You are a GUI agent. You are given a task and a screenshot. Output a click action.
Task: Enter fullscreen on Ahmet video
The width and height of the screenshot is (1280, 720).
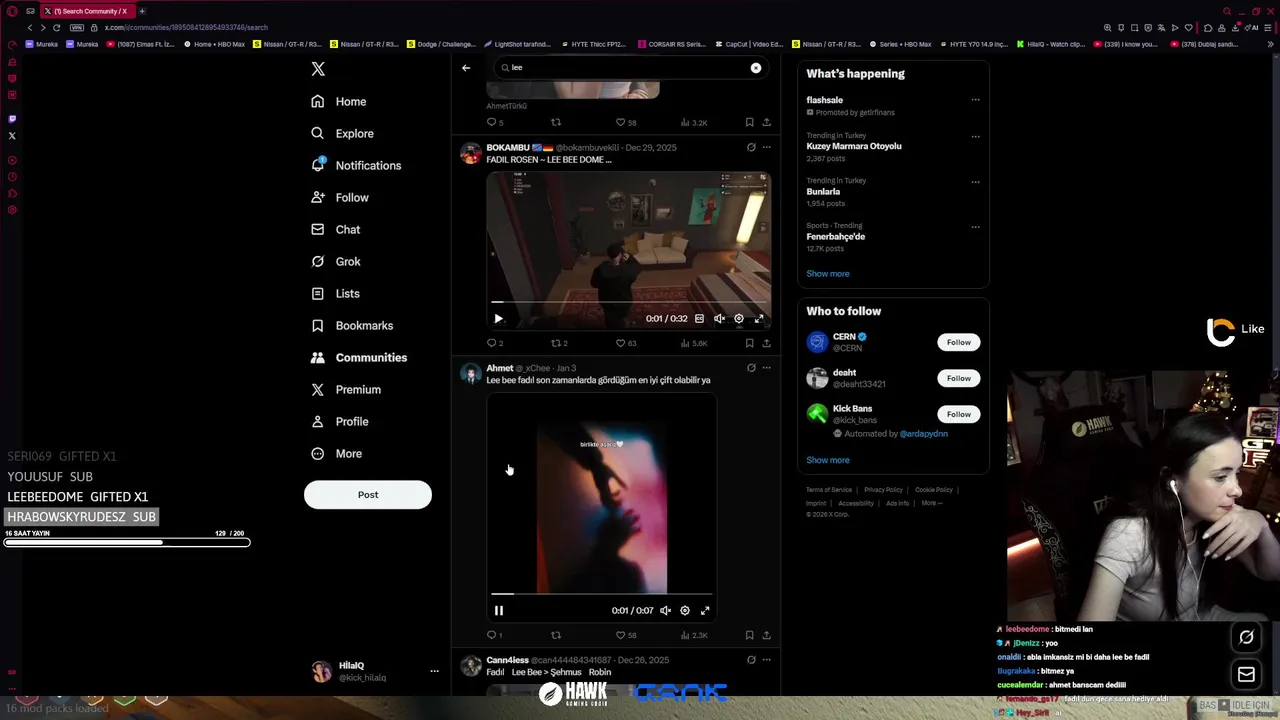[x=705, y=610]
